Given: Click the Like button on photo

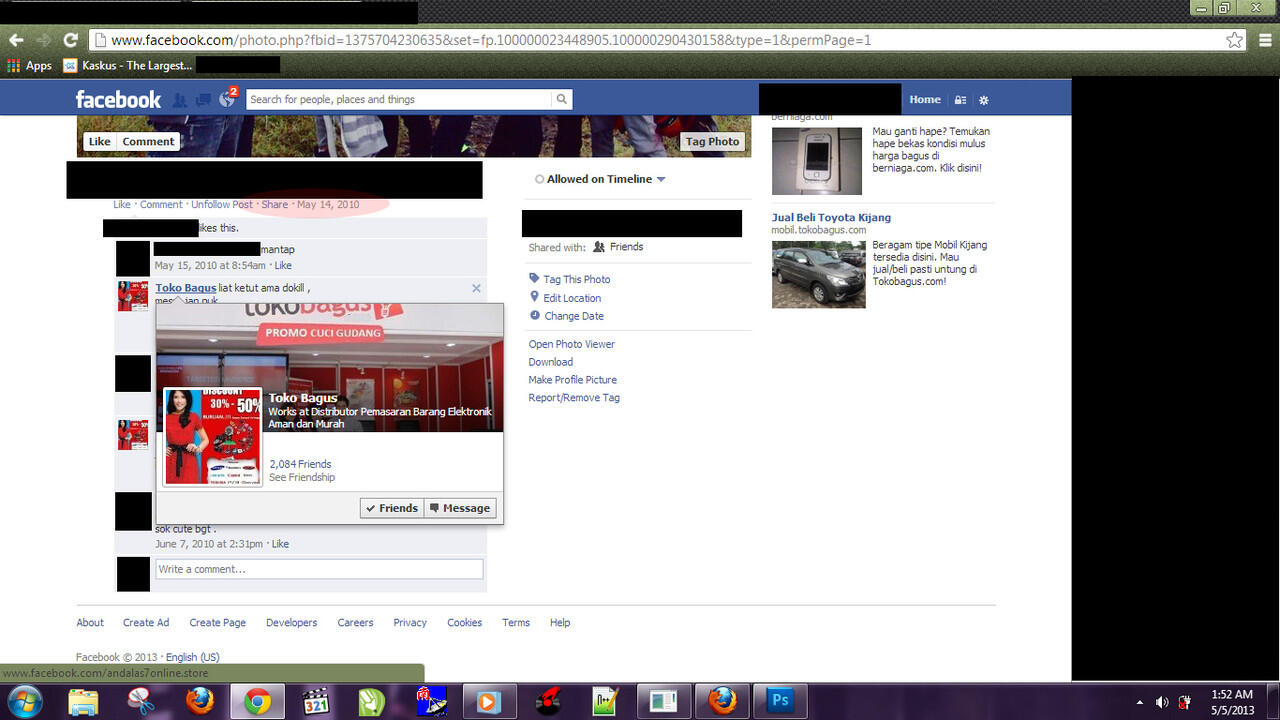Looking at the screenshot, I should point(100,141).
